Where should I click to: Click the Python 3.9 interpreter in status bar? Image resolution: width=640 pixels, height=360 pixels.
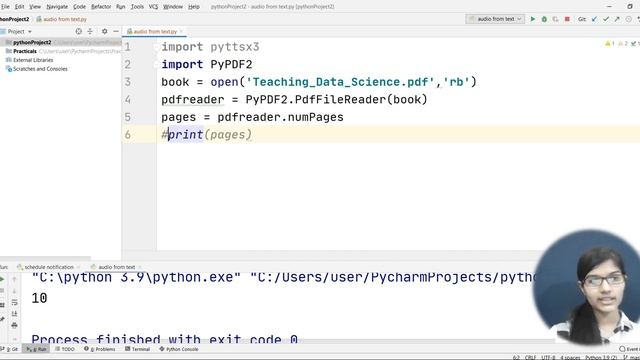601,358
